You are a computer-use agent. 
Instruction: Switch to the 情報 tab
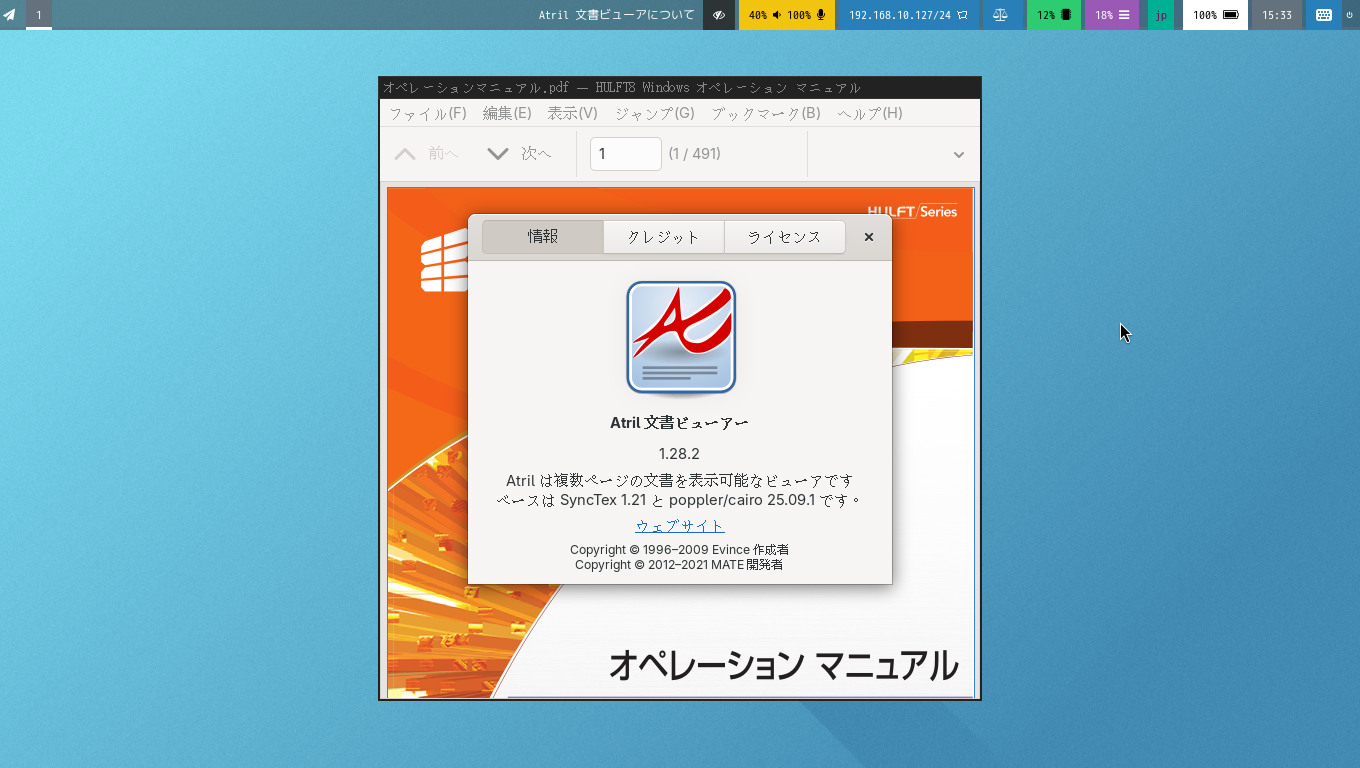(543, 237)
